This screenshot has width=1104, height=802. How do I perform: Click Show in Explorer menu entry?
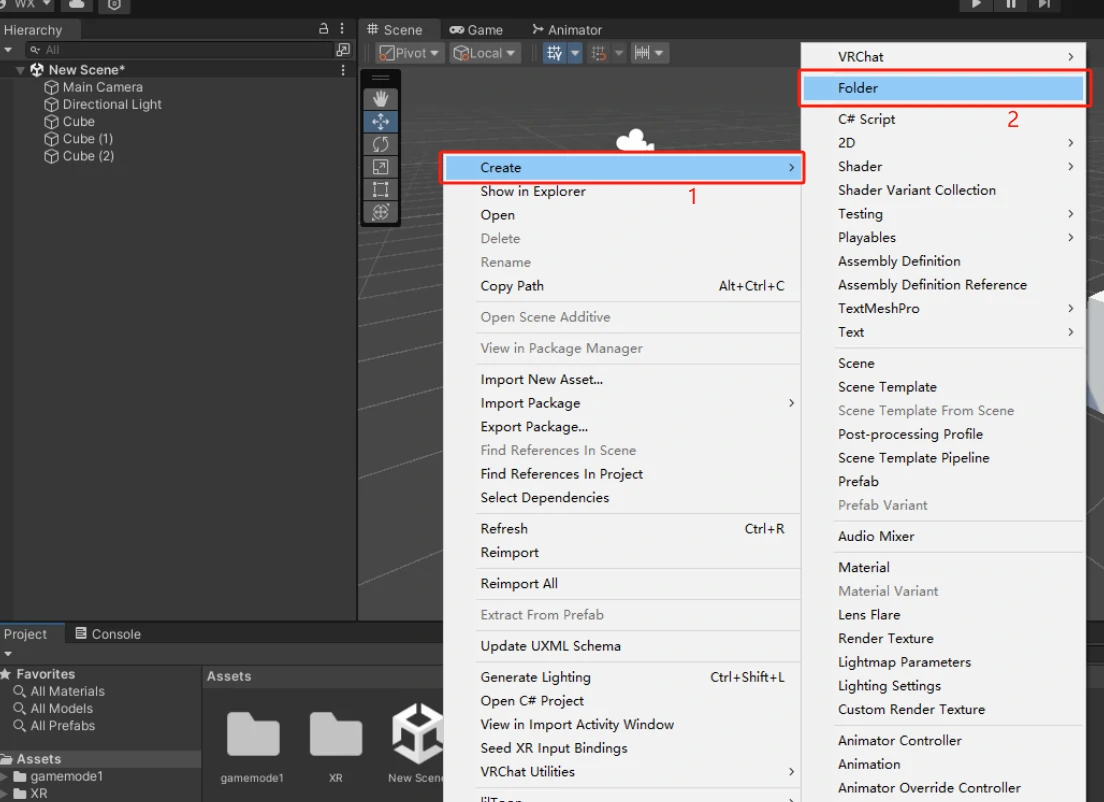coord(533,191)
